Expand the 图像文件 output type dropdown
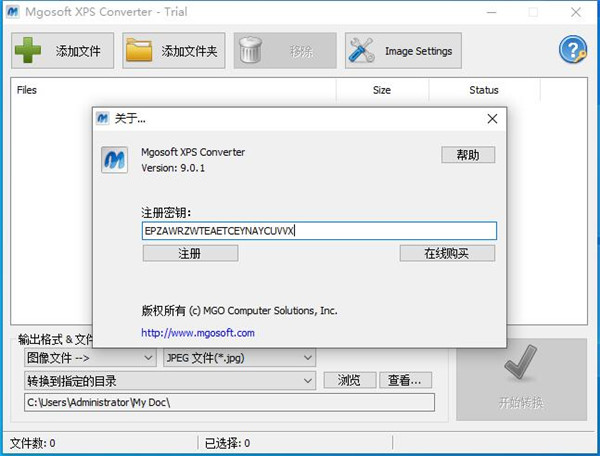 [x=90, y=358]
